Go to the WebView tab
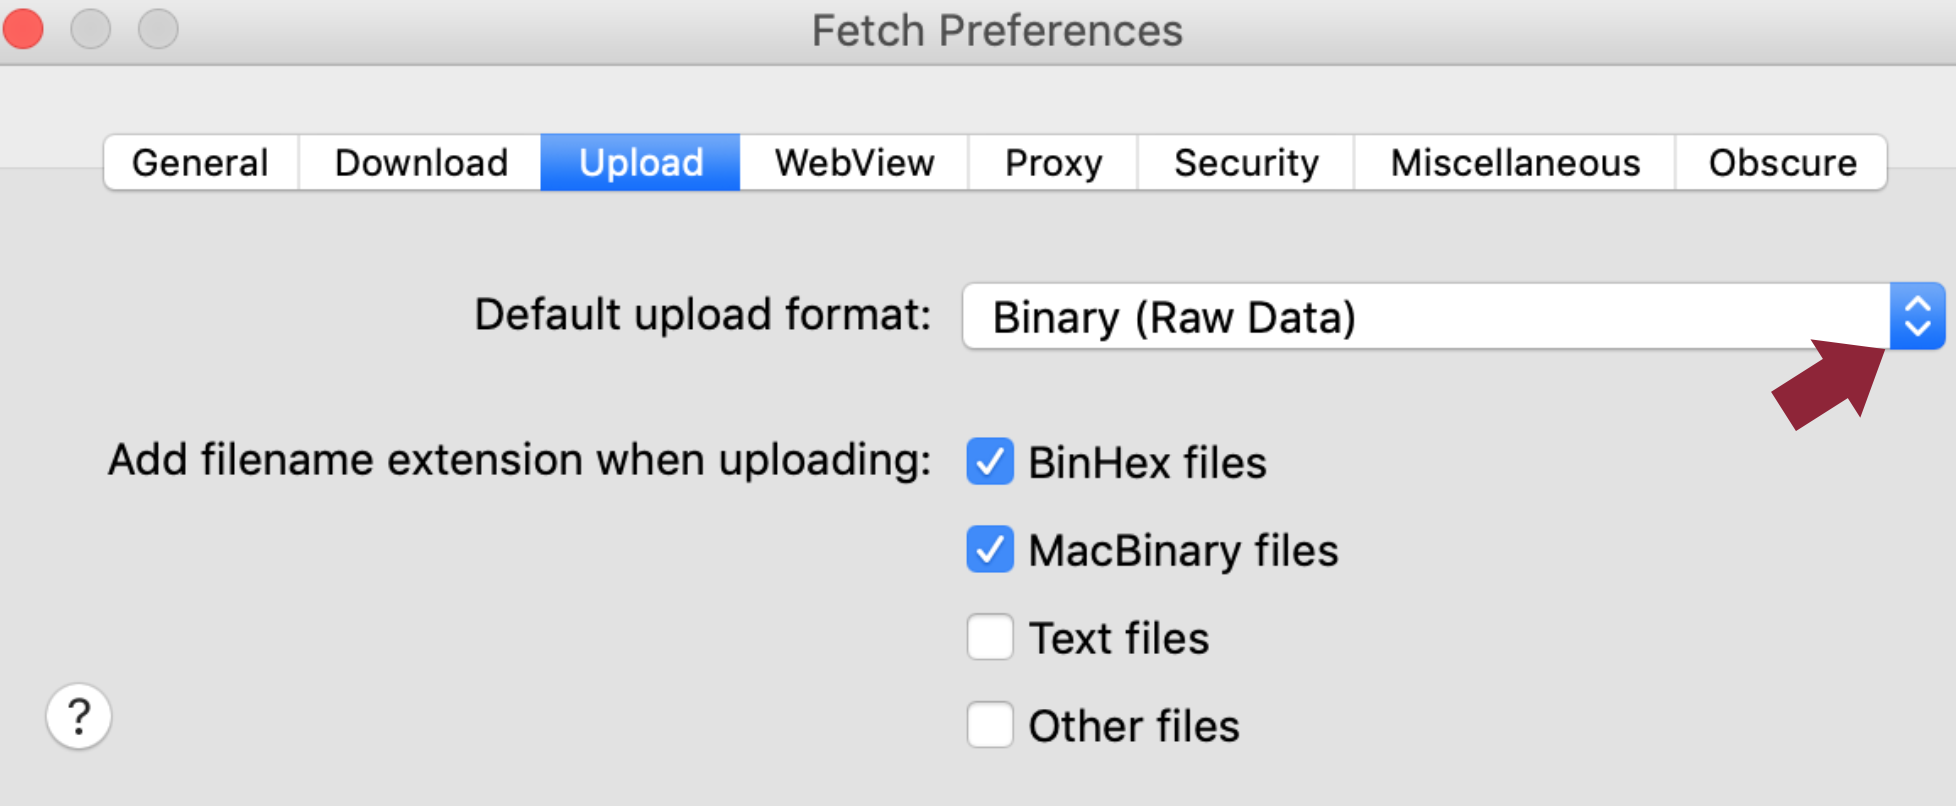The width and height of the screenshot is (1956, 806). (854, 162)
